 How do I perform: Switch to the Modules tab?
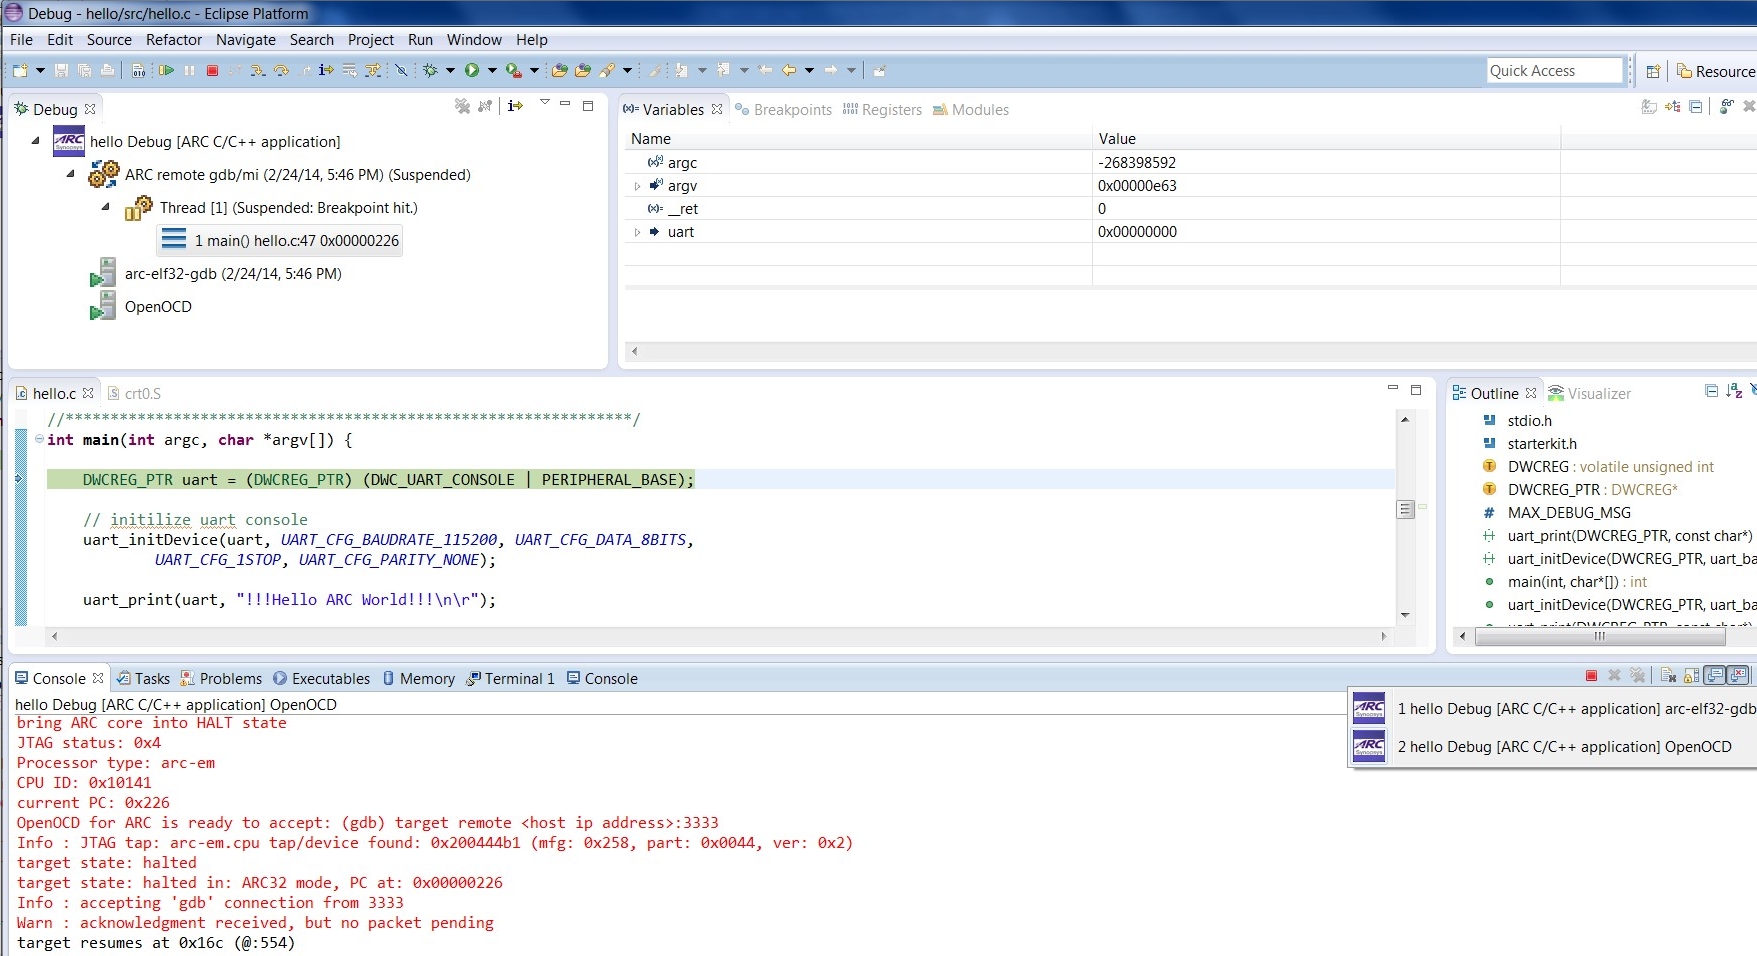(971, 109)
